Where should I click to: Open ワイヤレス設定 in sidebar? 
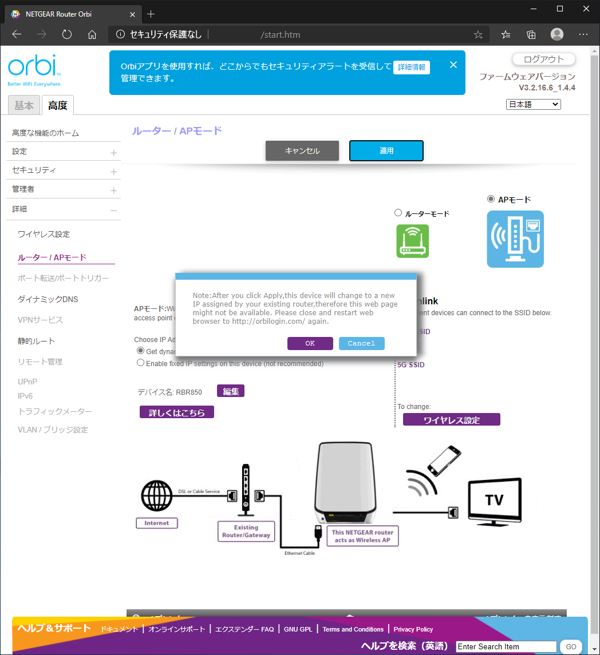(44, 234)
